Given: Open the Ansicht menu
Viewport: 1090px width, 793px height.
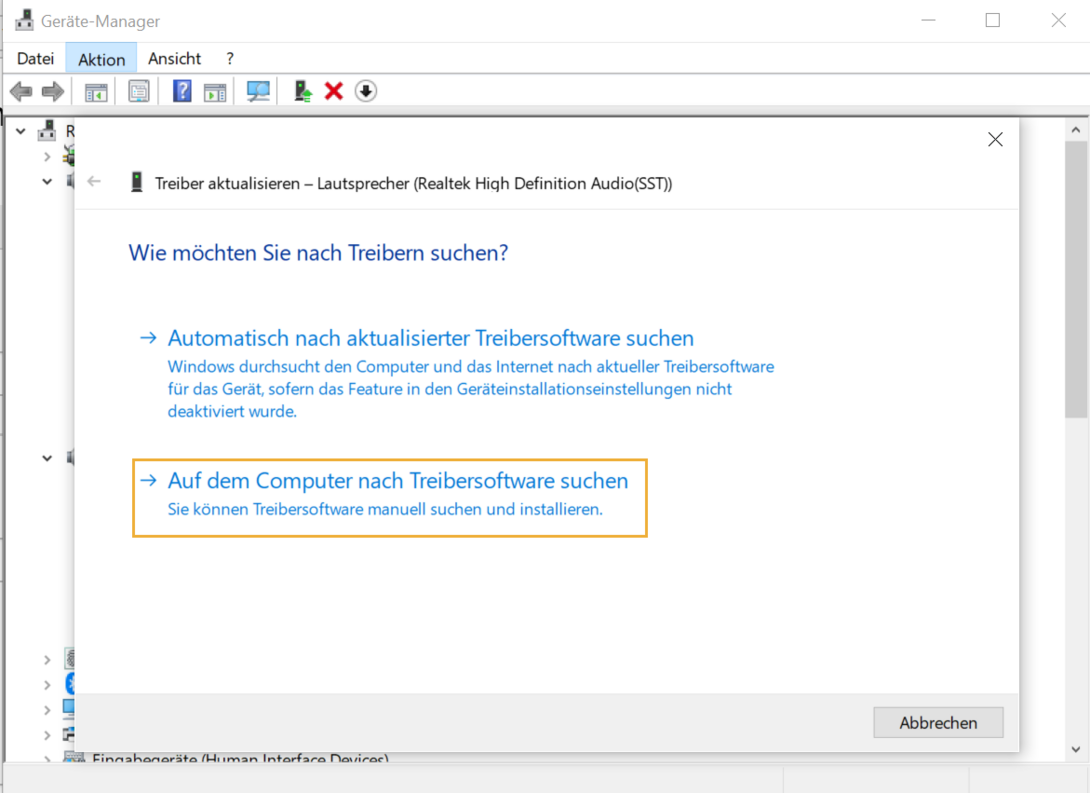Looking at the screenshot, I should [x=174, y=59].
